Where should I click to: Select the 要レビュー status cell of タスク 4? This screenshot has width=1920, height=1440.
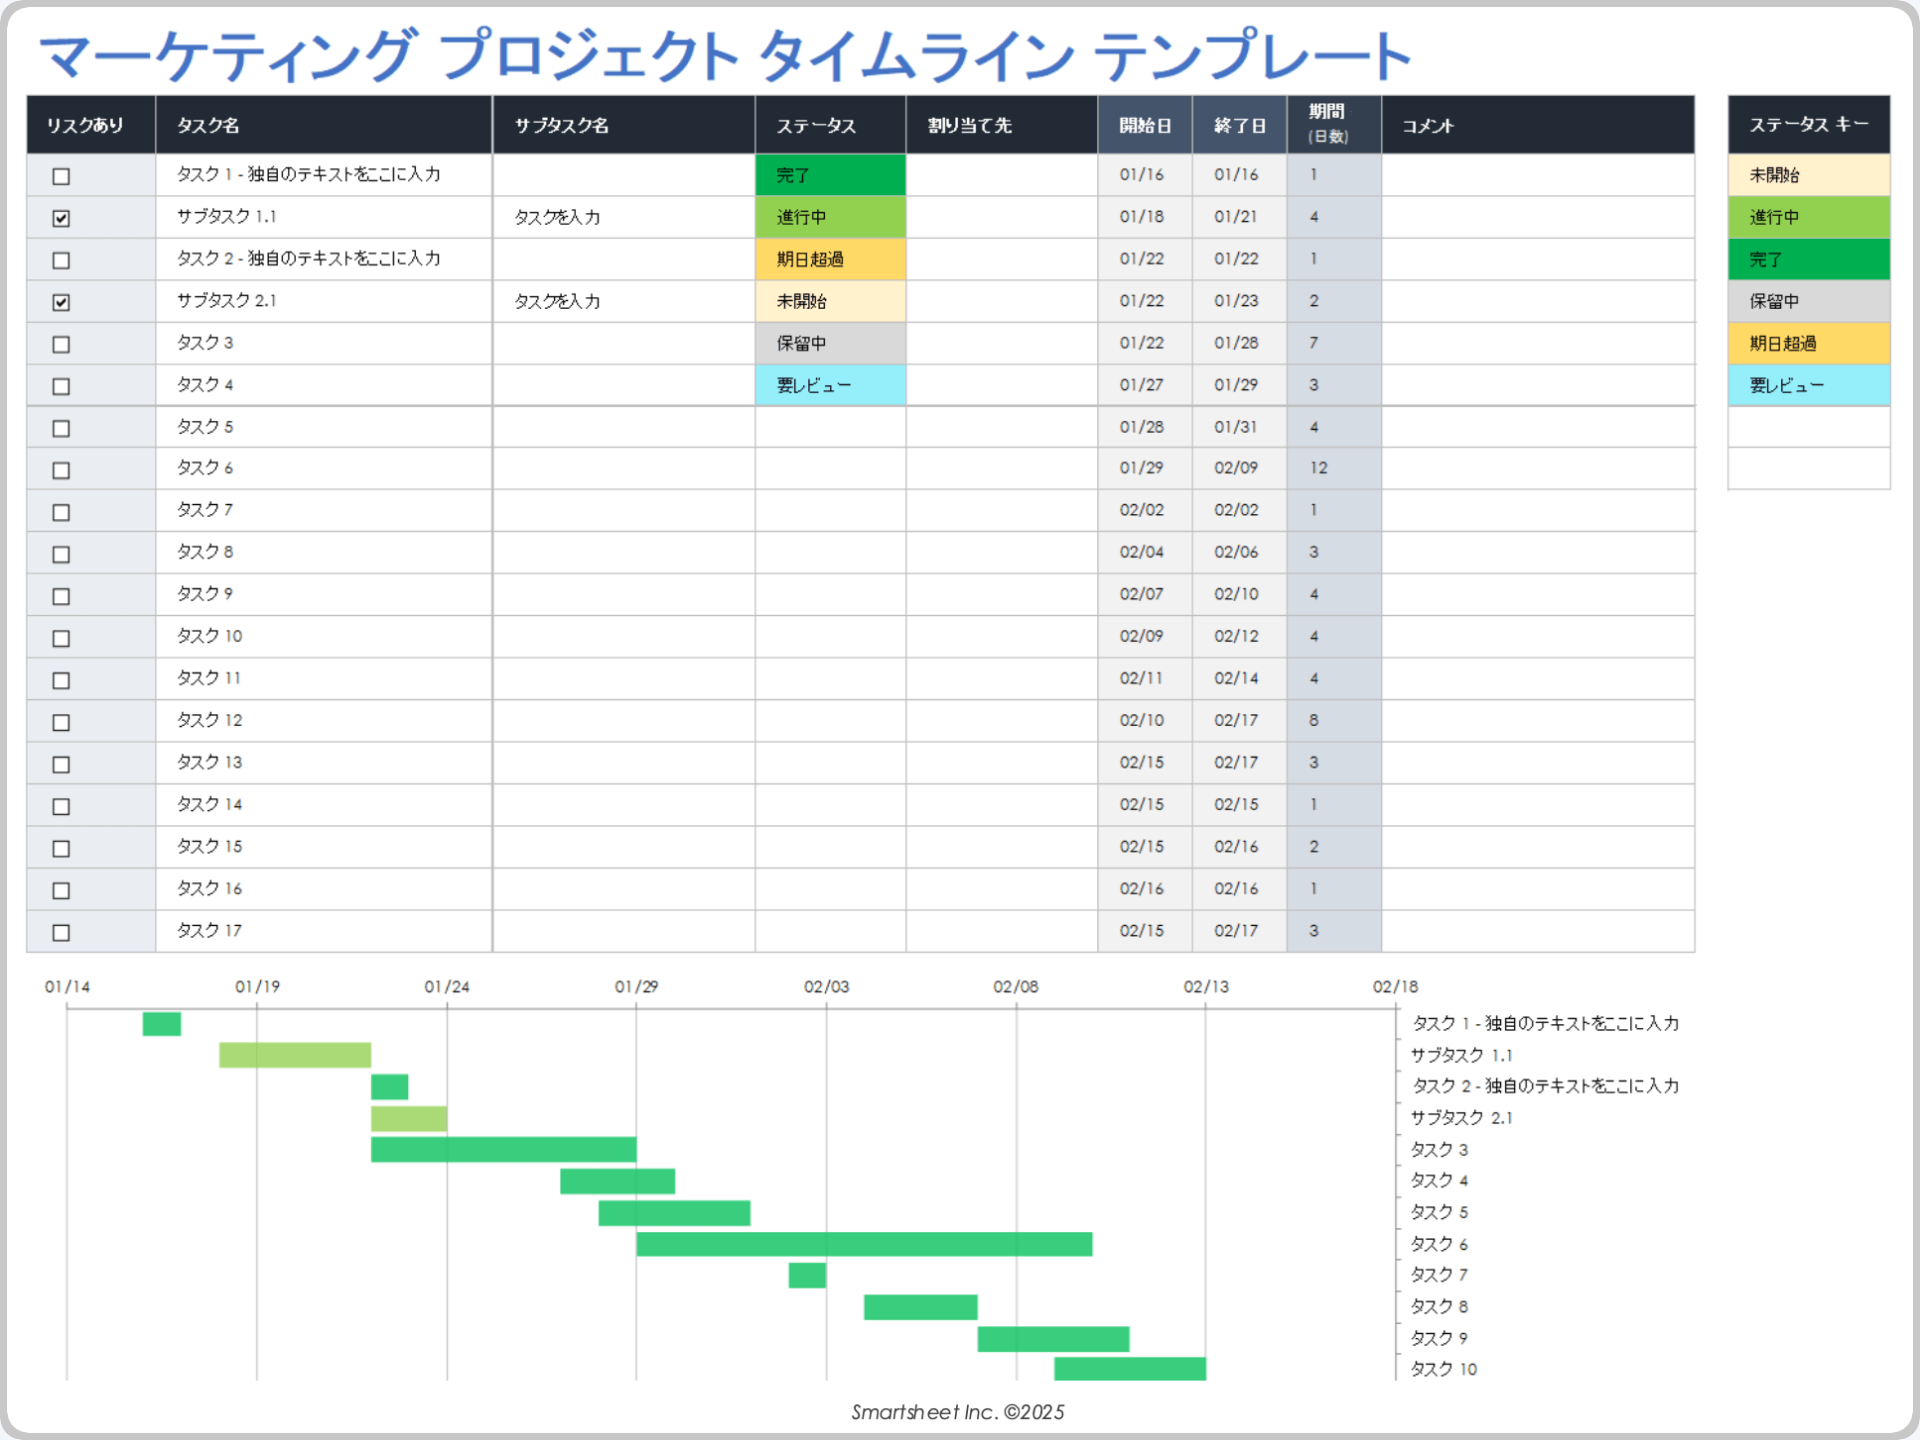(x=830, y=385)
